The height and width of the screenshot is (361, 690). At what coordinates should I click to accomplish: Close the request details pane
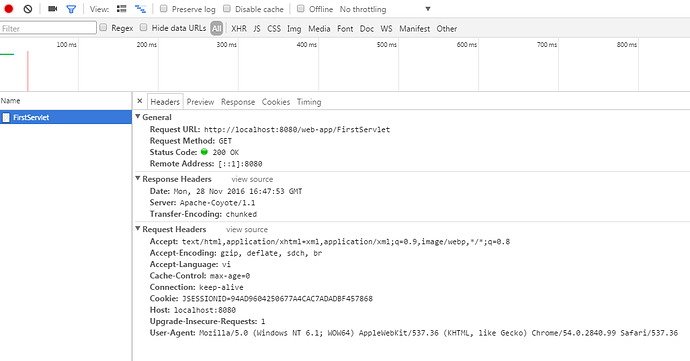click(x=139, y=101)
